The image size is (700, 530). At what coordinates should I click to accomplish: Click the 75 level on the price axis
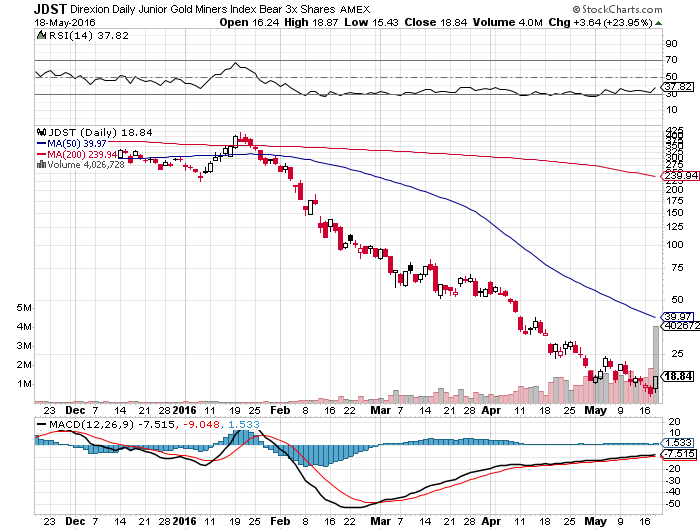677,268
